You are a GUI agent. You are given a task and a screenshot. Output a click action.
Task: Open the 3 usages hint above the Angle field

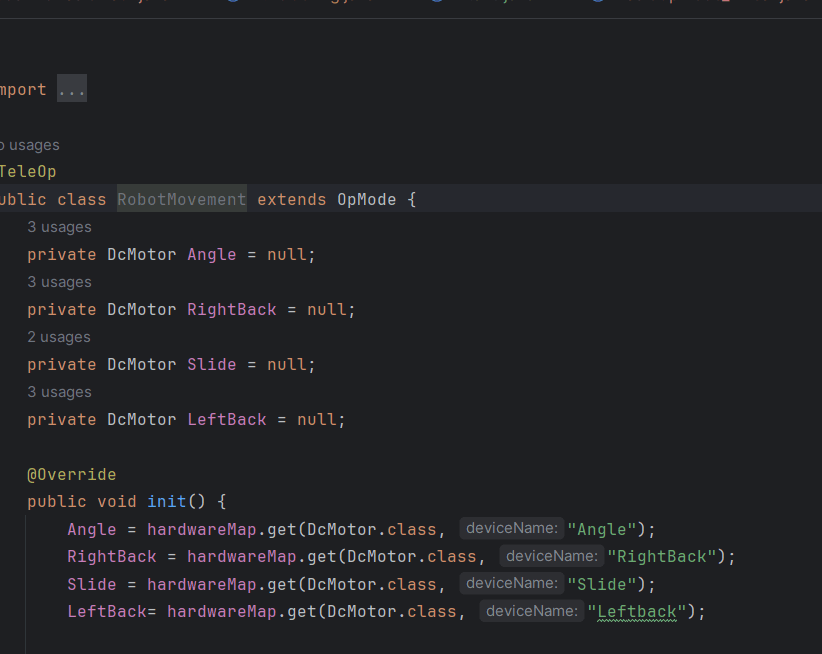pyautogui.click(x=59, y=227)
